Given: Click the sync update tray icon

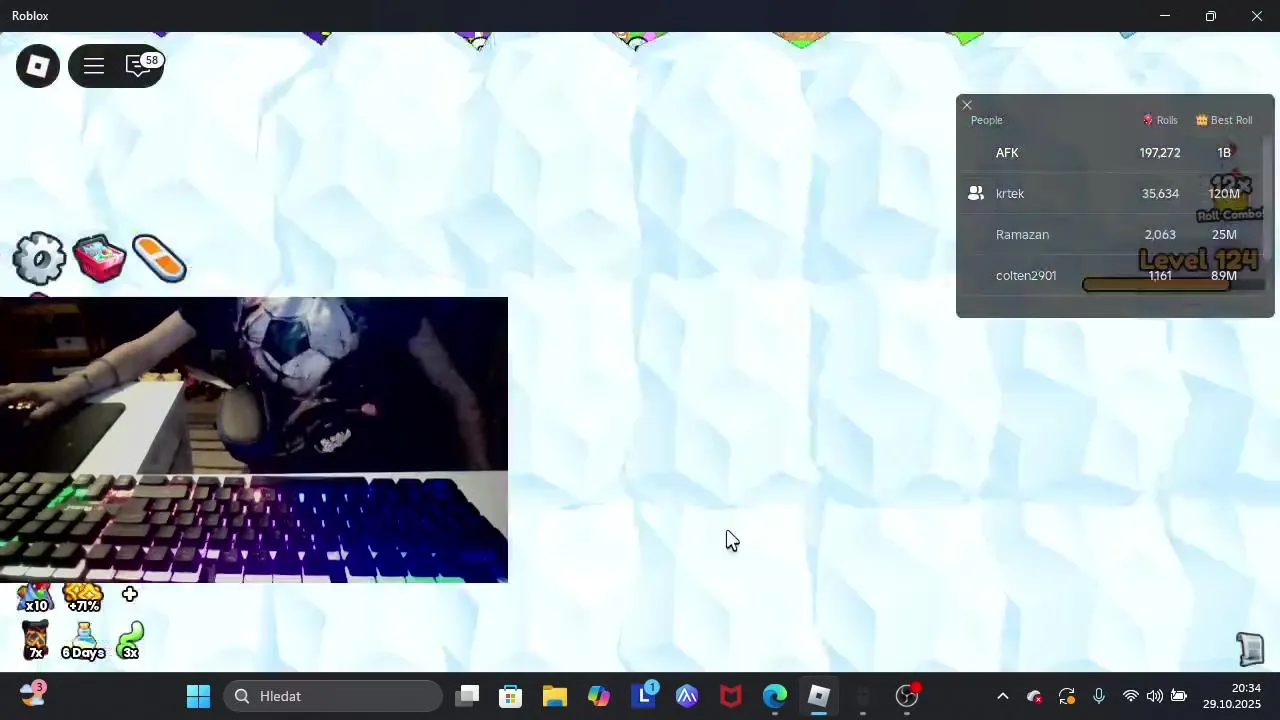Looking at the screenshot, I should 1067,696.
